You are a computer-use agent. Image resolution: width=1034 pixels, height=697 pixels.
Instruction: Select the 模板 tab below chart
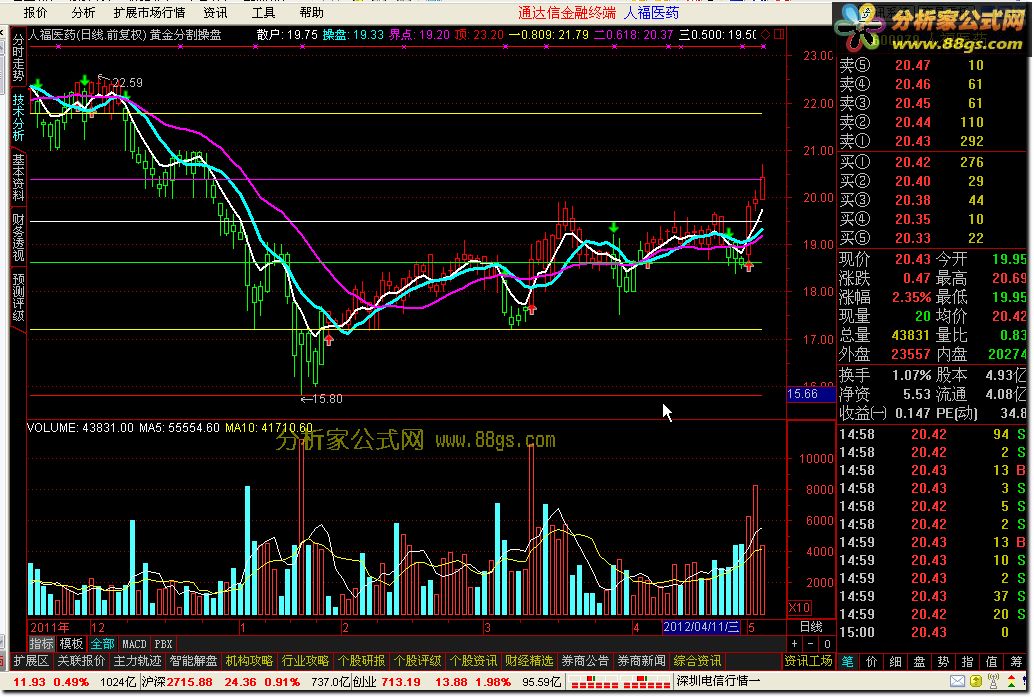71,644
